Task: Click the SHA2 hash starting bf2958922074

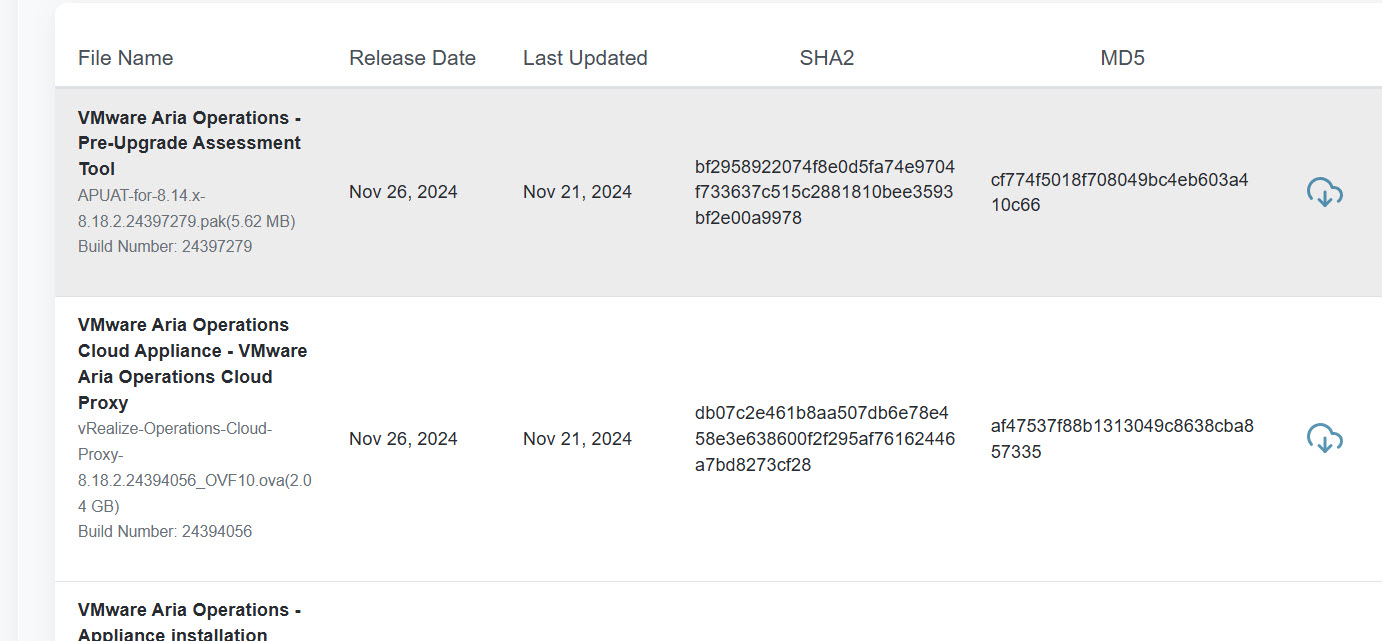Action: (x=825, y=192)
